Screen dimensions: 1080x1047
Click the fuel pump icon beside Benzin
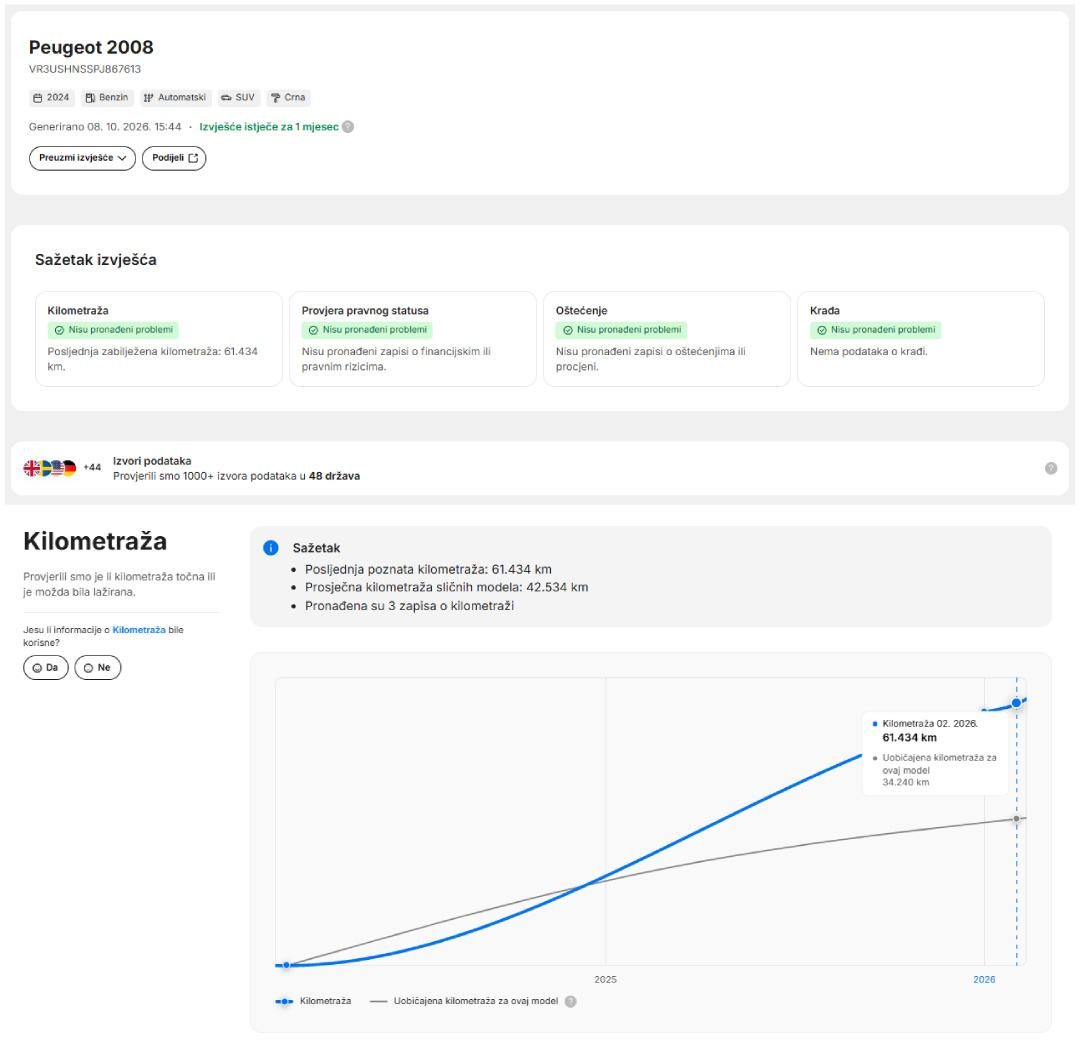click(90, 98)
